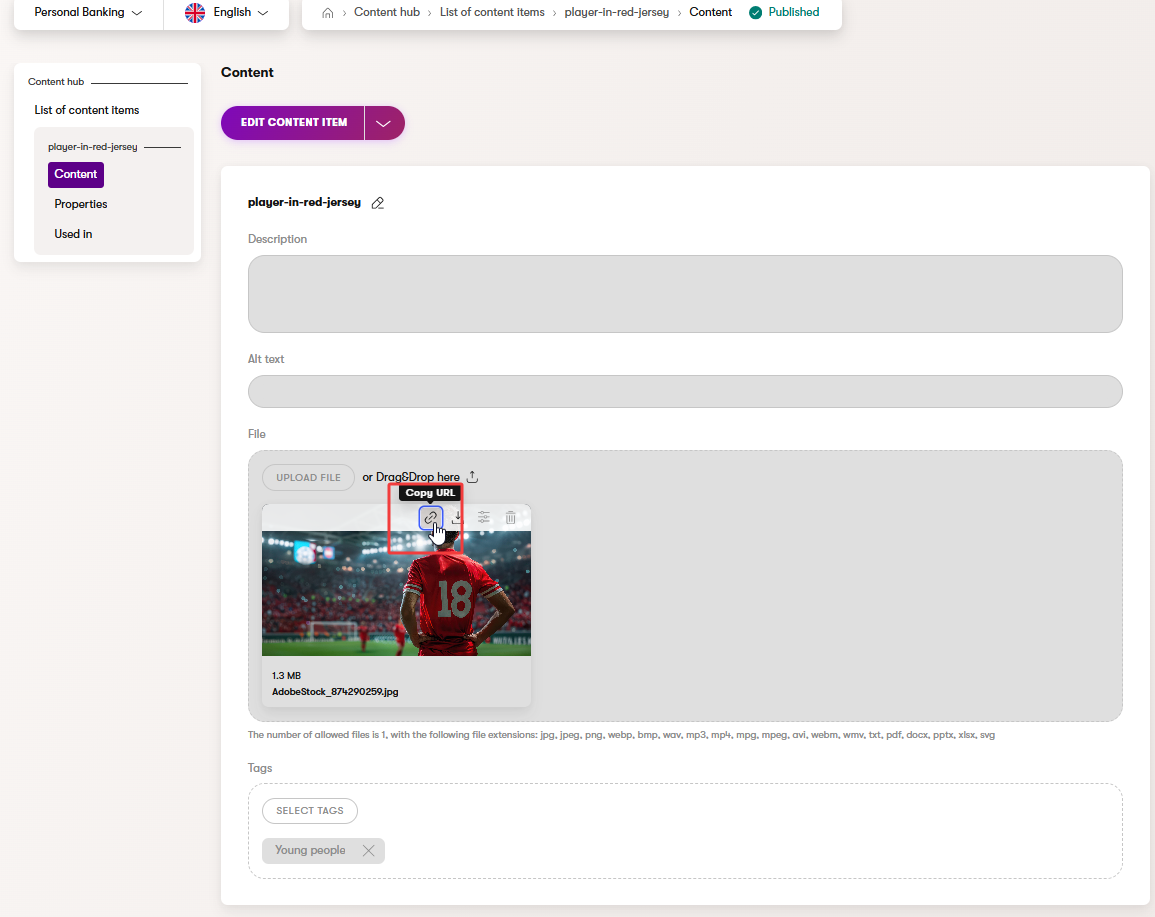Viewport: 1155px width, 917px height.
Task: Open Properties in the sidebar
Action: pos(81,204)
